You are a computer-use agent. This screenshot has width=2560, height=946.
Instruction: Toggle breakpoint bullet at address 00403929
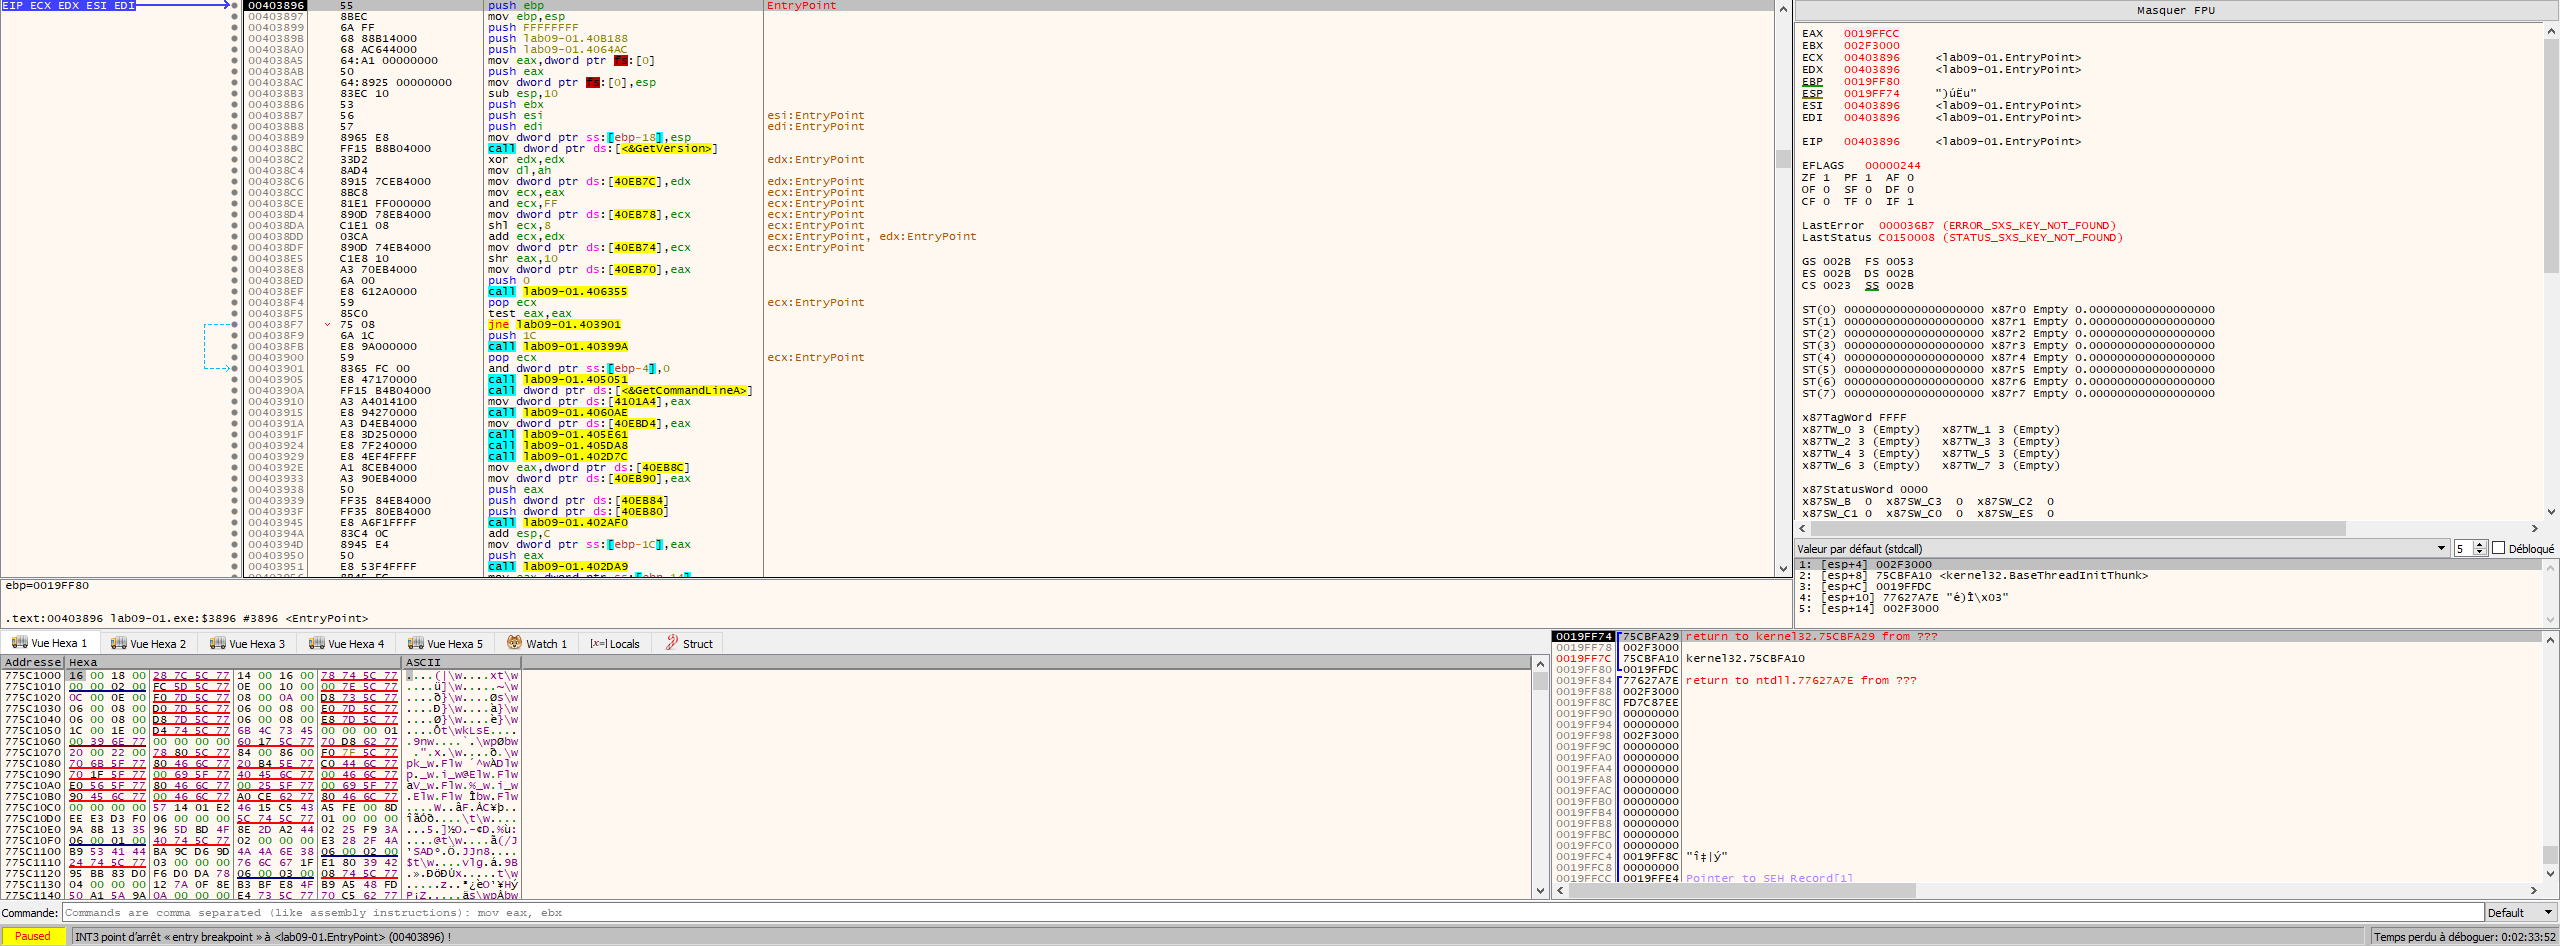[x=235, y=457]
